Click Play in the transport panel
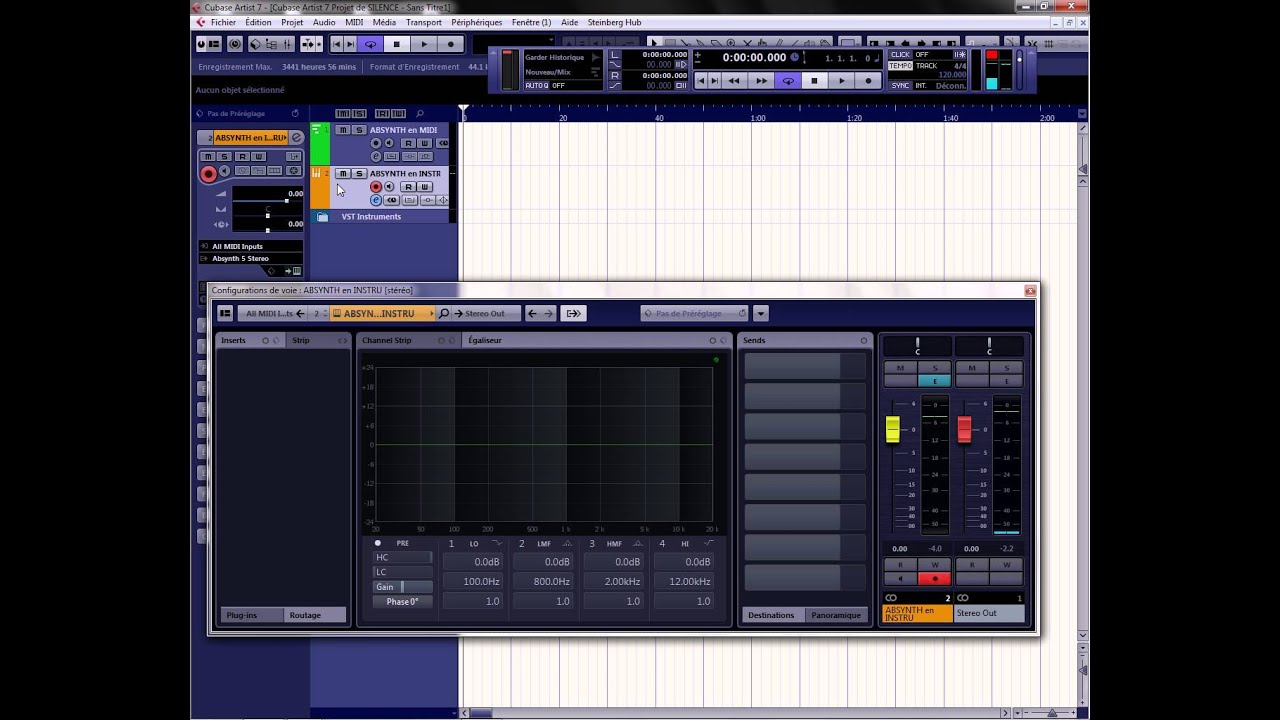The width and height of the screenshot is (1280, 720). tap(841, 81)
